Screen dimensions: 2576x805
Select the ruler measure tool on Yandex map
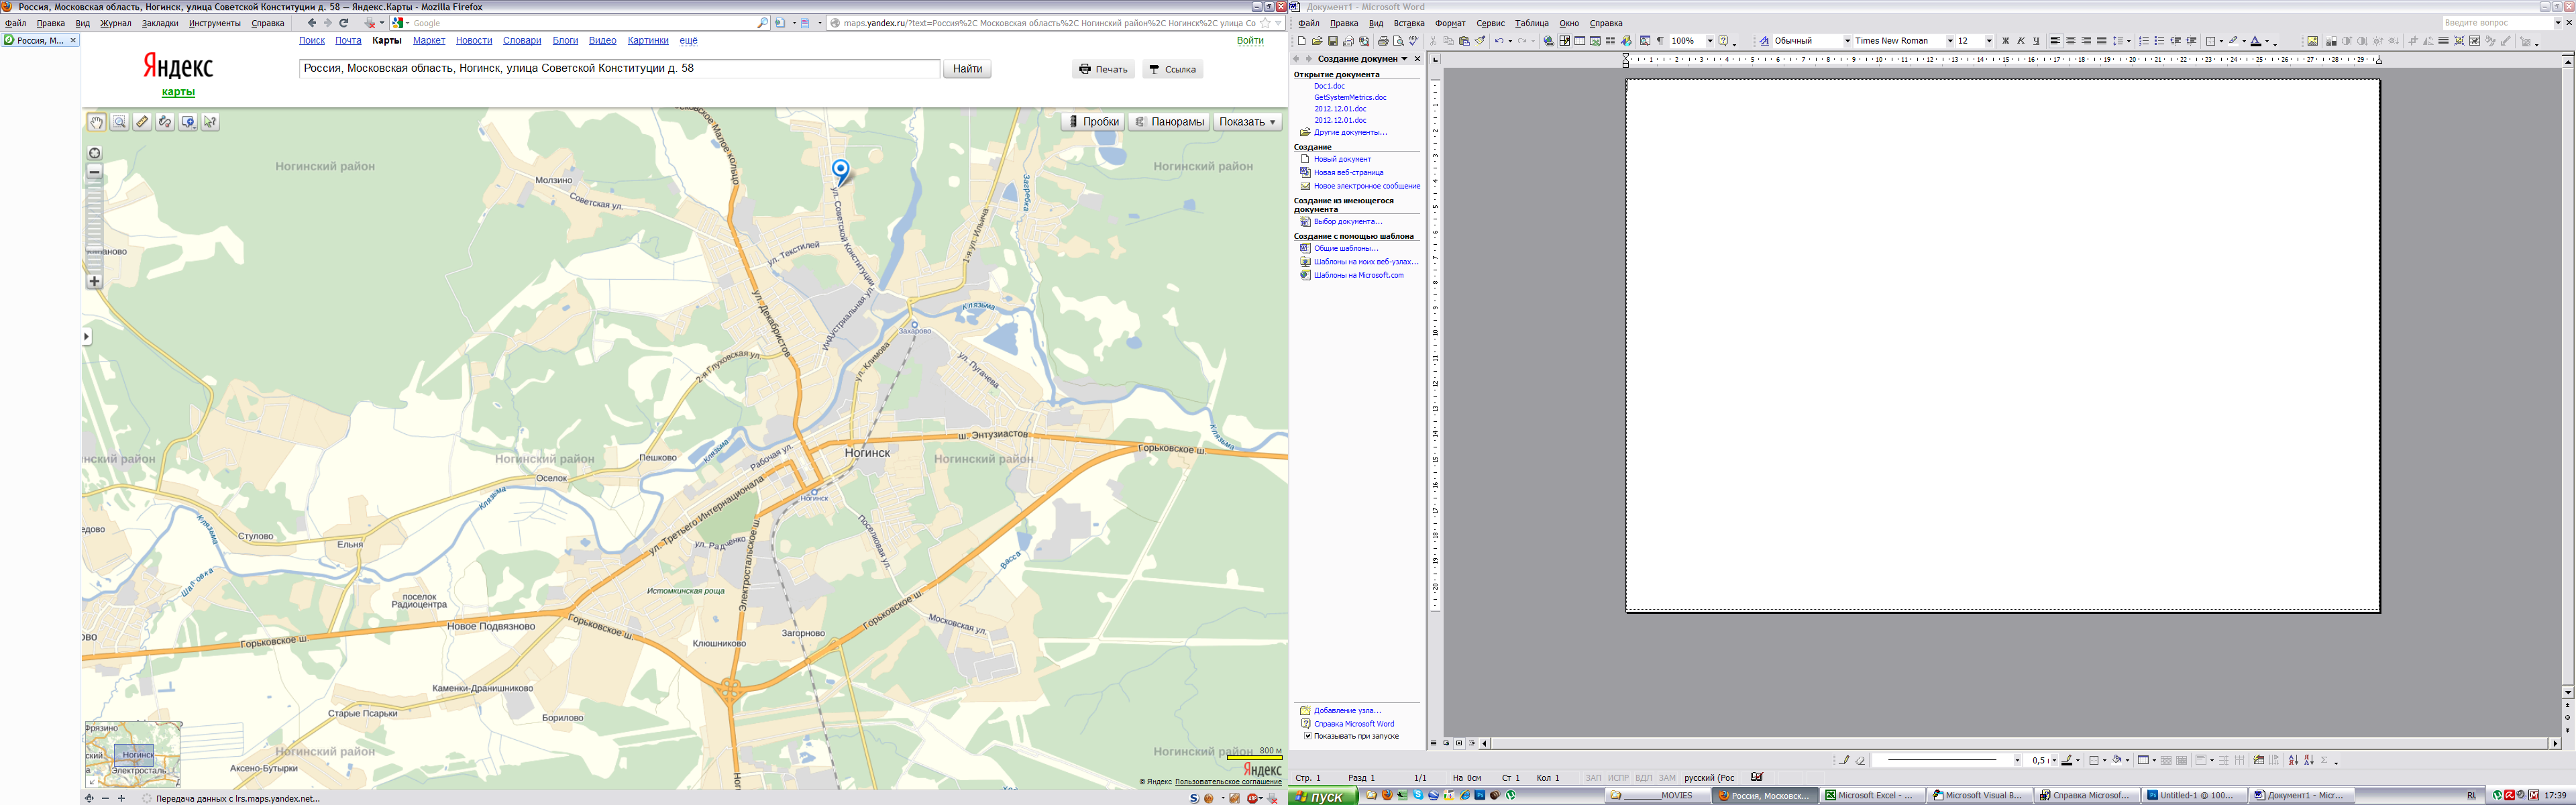point(142,122)
